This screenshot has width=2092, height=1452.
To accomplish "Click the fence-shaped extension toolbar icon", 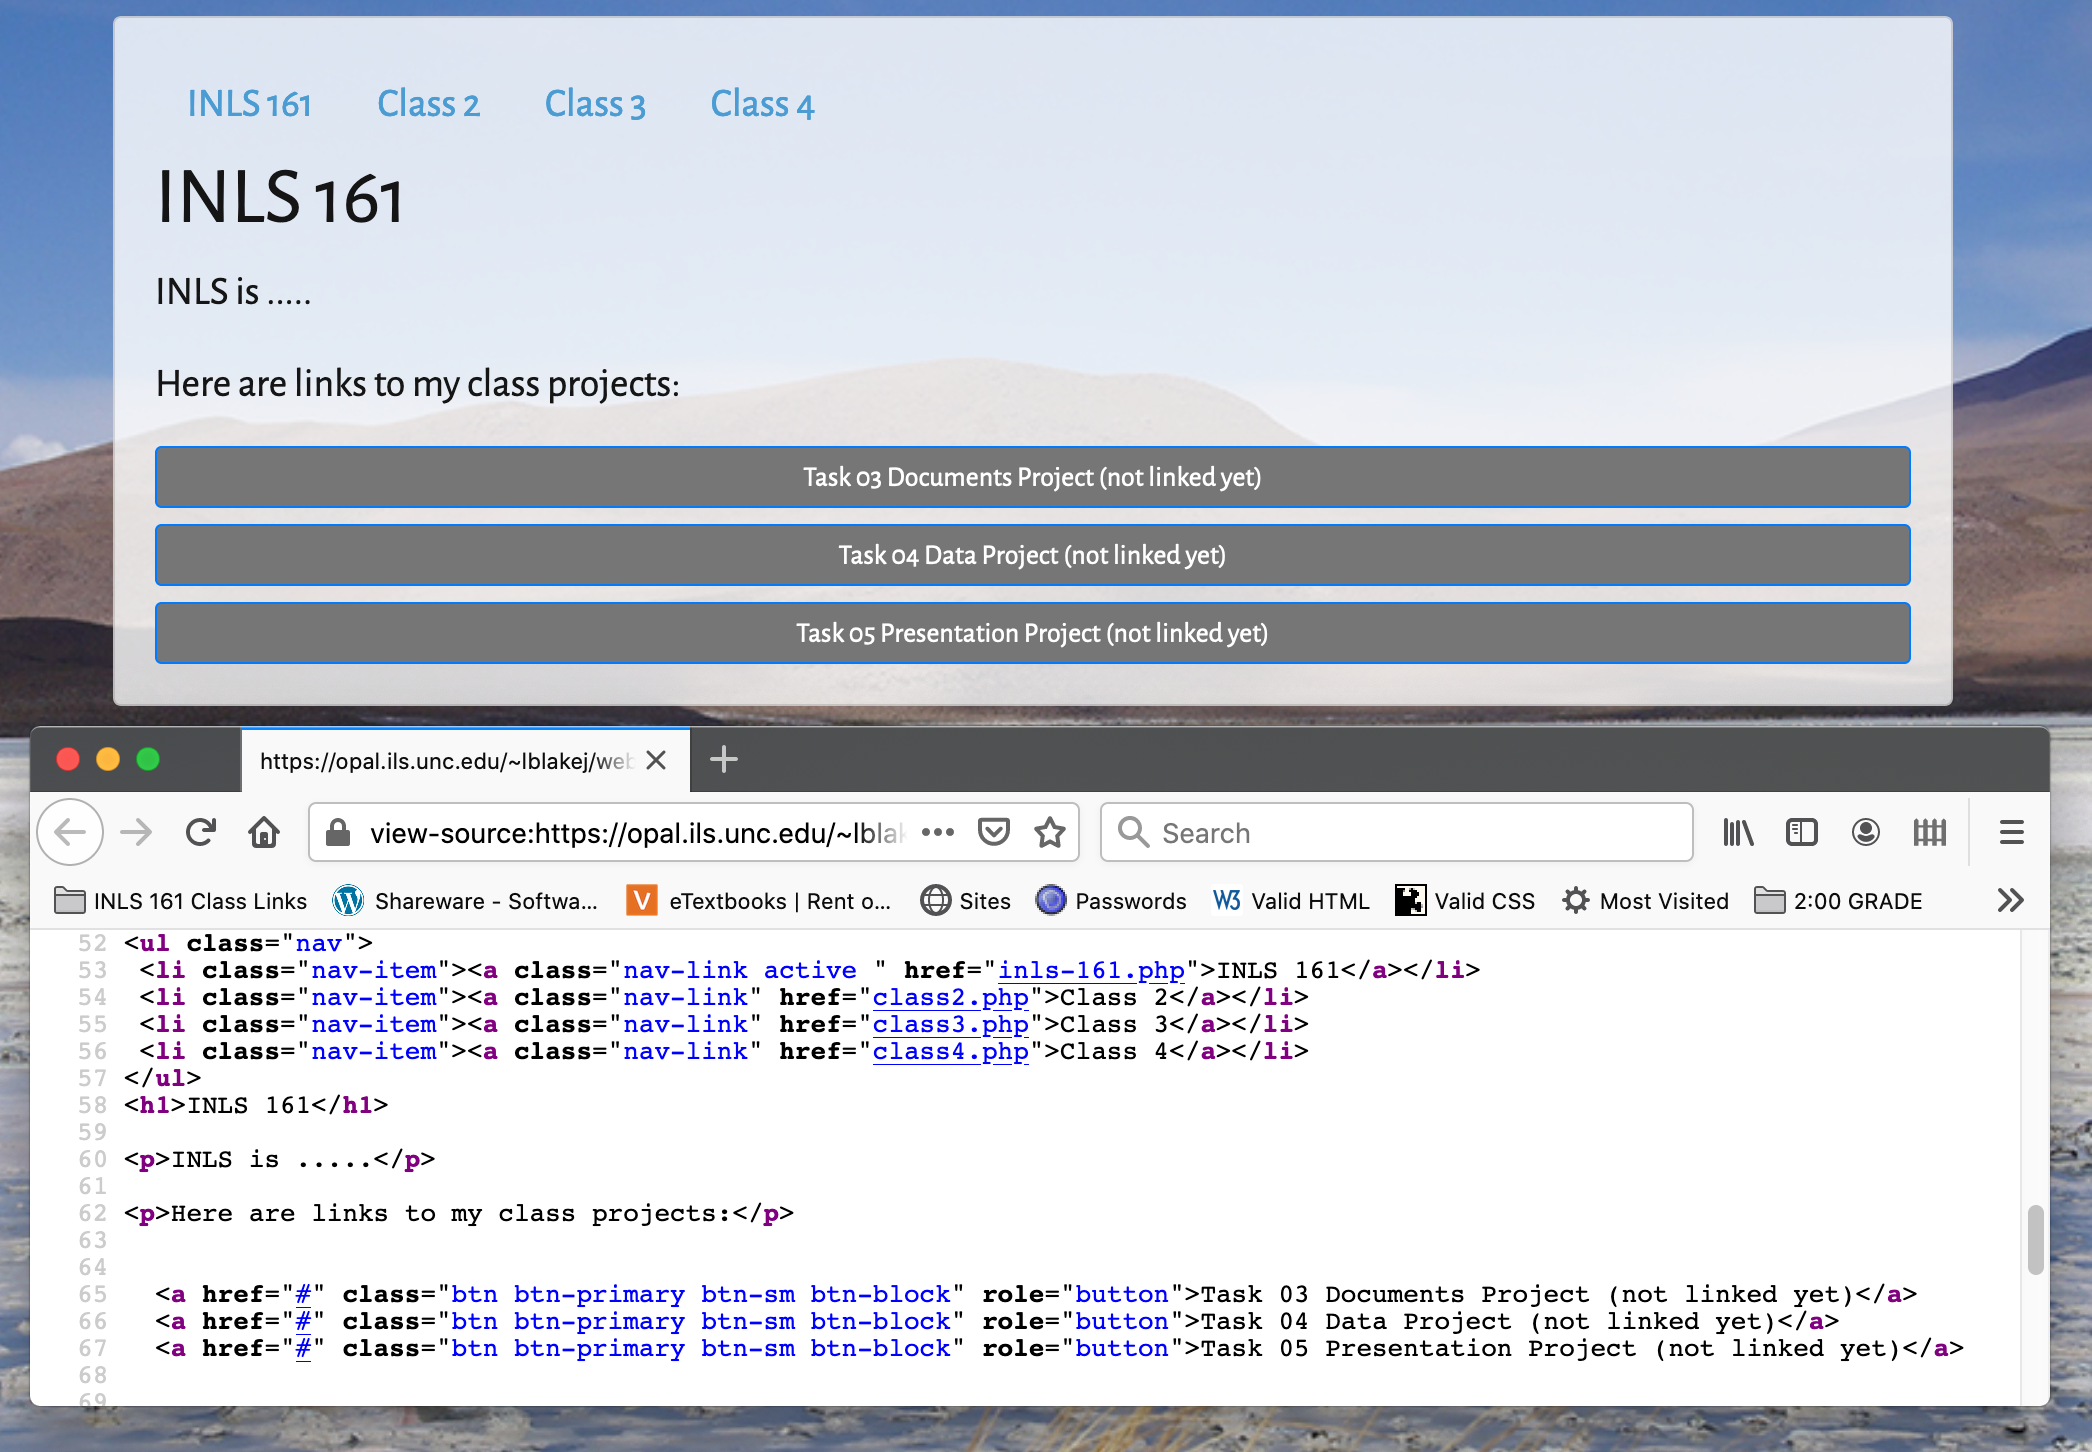I will pyautogui.click(x=1930, y=832).
